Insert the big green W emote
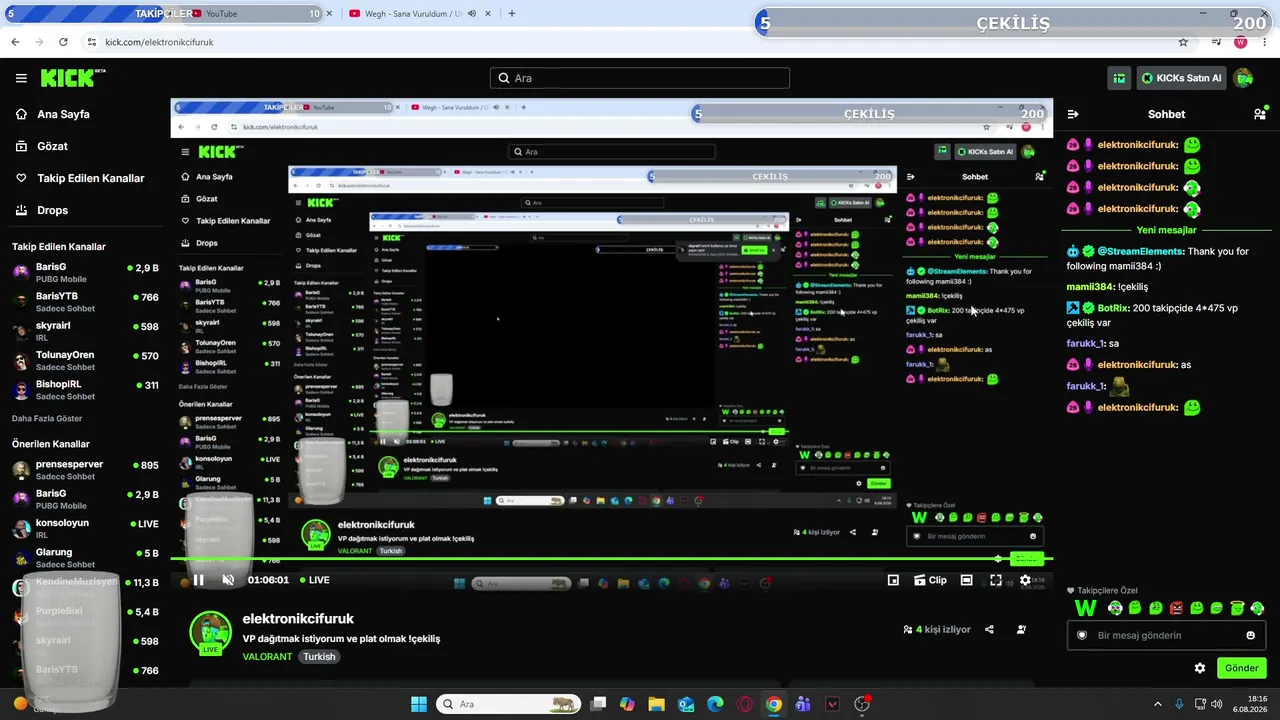Image resolution: width=1280 pixels, height=720 pixels. coord(1086,608)
